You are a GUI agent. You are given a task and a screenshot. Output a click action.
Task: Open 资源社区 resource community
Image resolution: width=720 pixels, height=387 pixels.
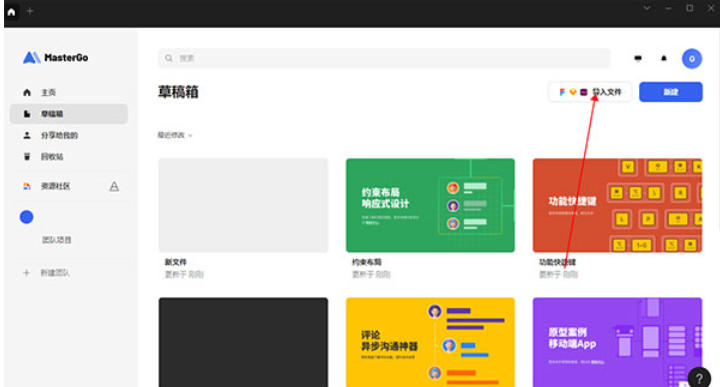coord(55,186)
